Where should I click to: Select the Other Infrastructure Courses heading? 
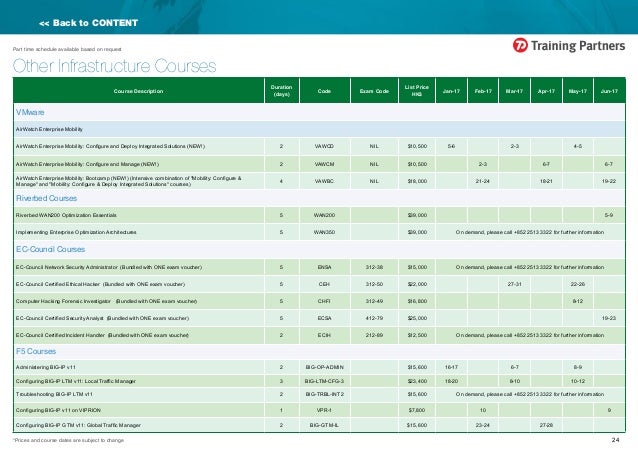click(114, 66)
